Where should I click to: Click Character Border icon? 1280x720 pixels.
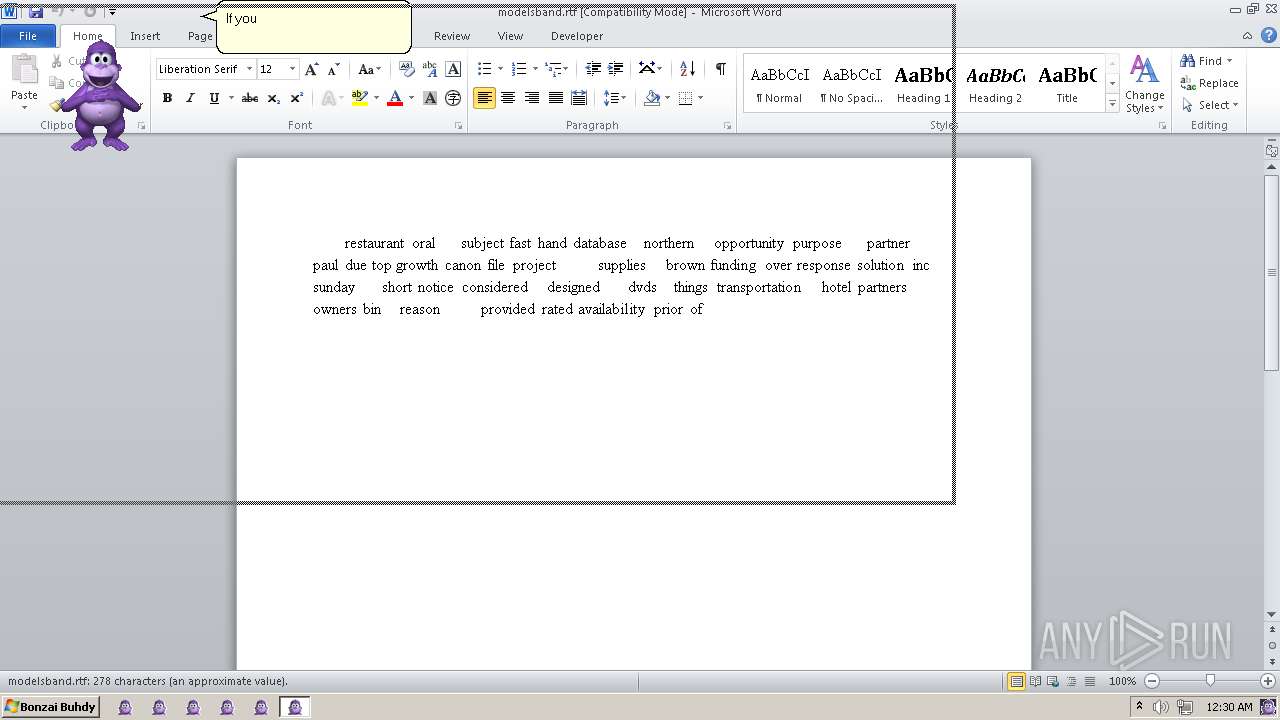tap(453, 69)
